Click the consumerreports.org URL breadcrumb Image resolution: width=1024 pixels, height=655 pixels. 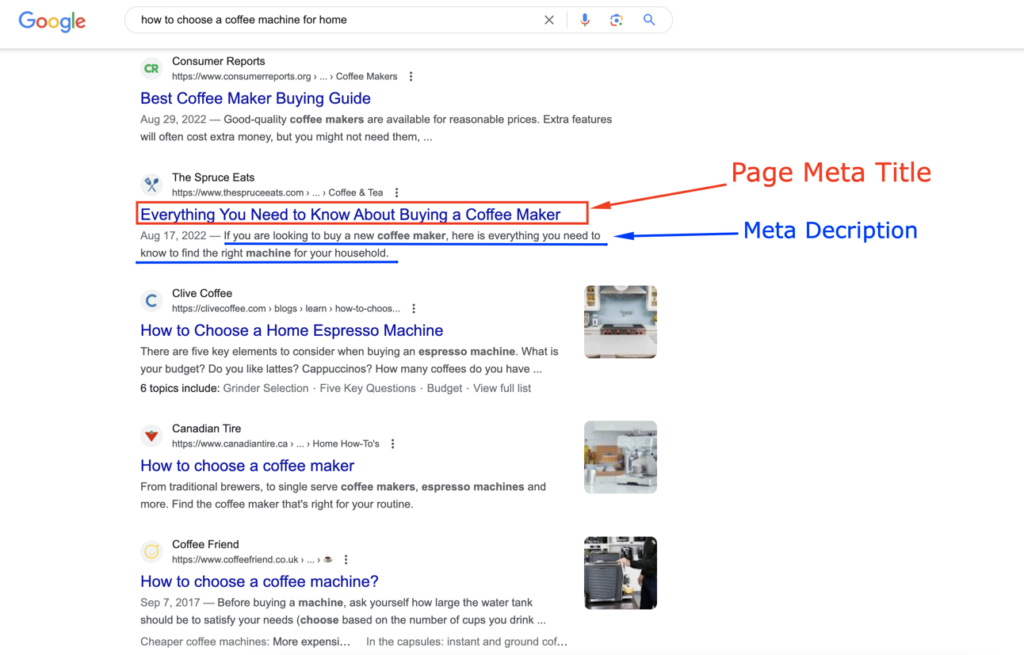(285, 76)
